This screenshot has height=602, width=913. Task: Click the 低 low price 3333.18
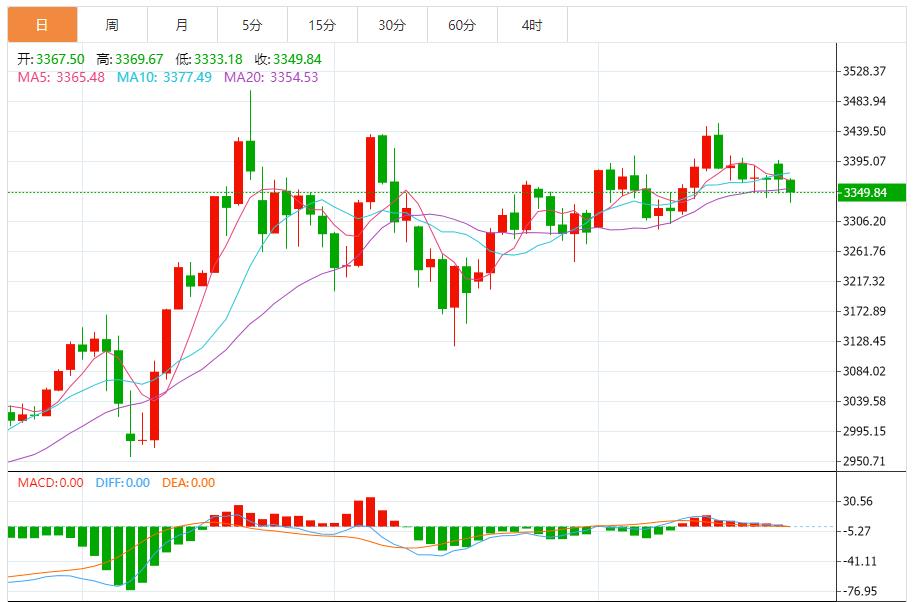pos(212,59)
